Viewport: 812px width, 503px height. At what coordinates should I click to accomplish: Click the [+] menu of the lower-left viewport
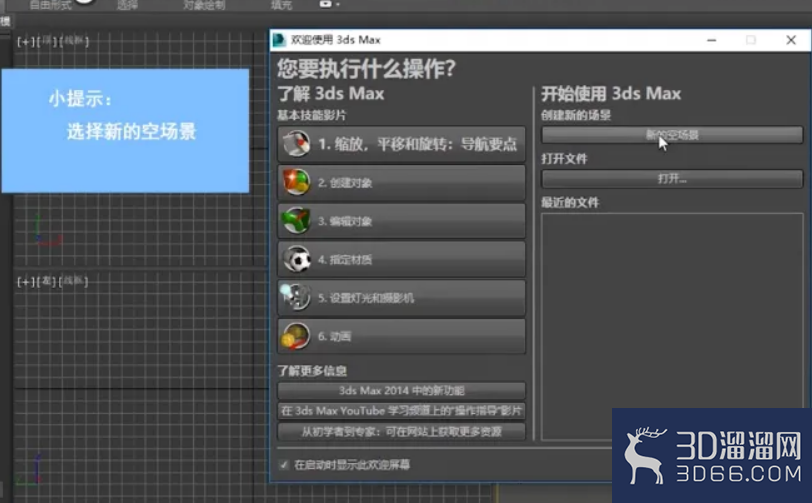tap(25, 282)
